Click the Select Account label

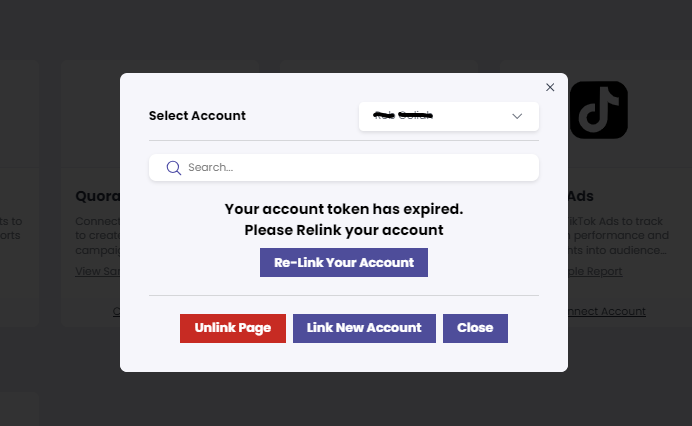[197, 116]
